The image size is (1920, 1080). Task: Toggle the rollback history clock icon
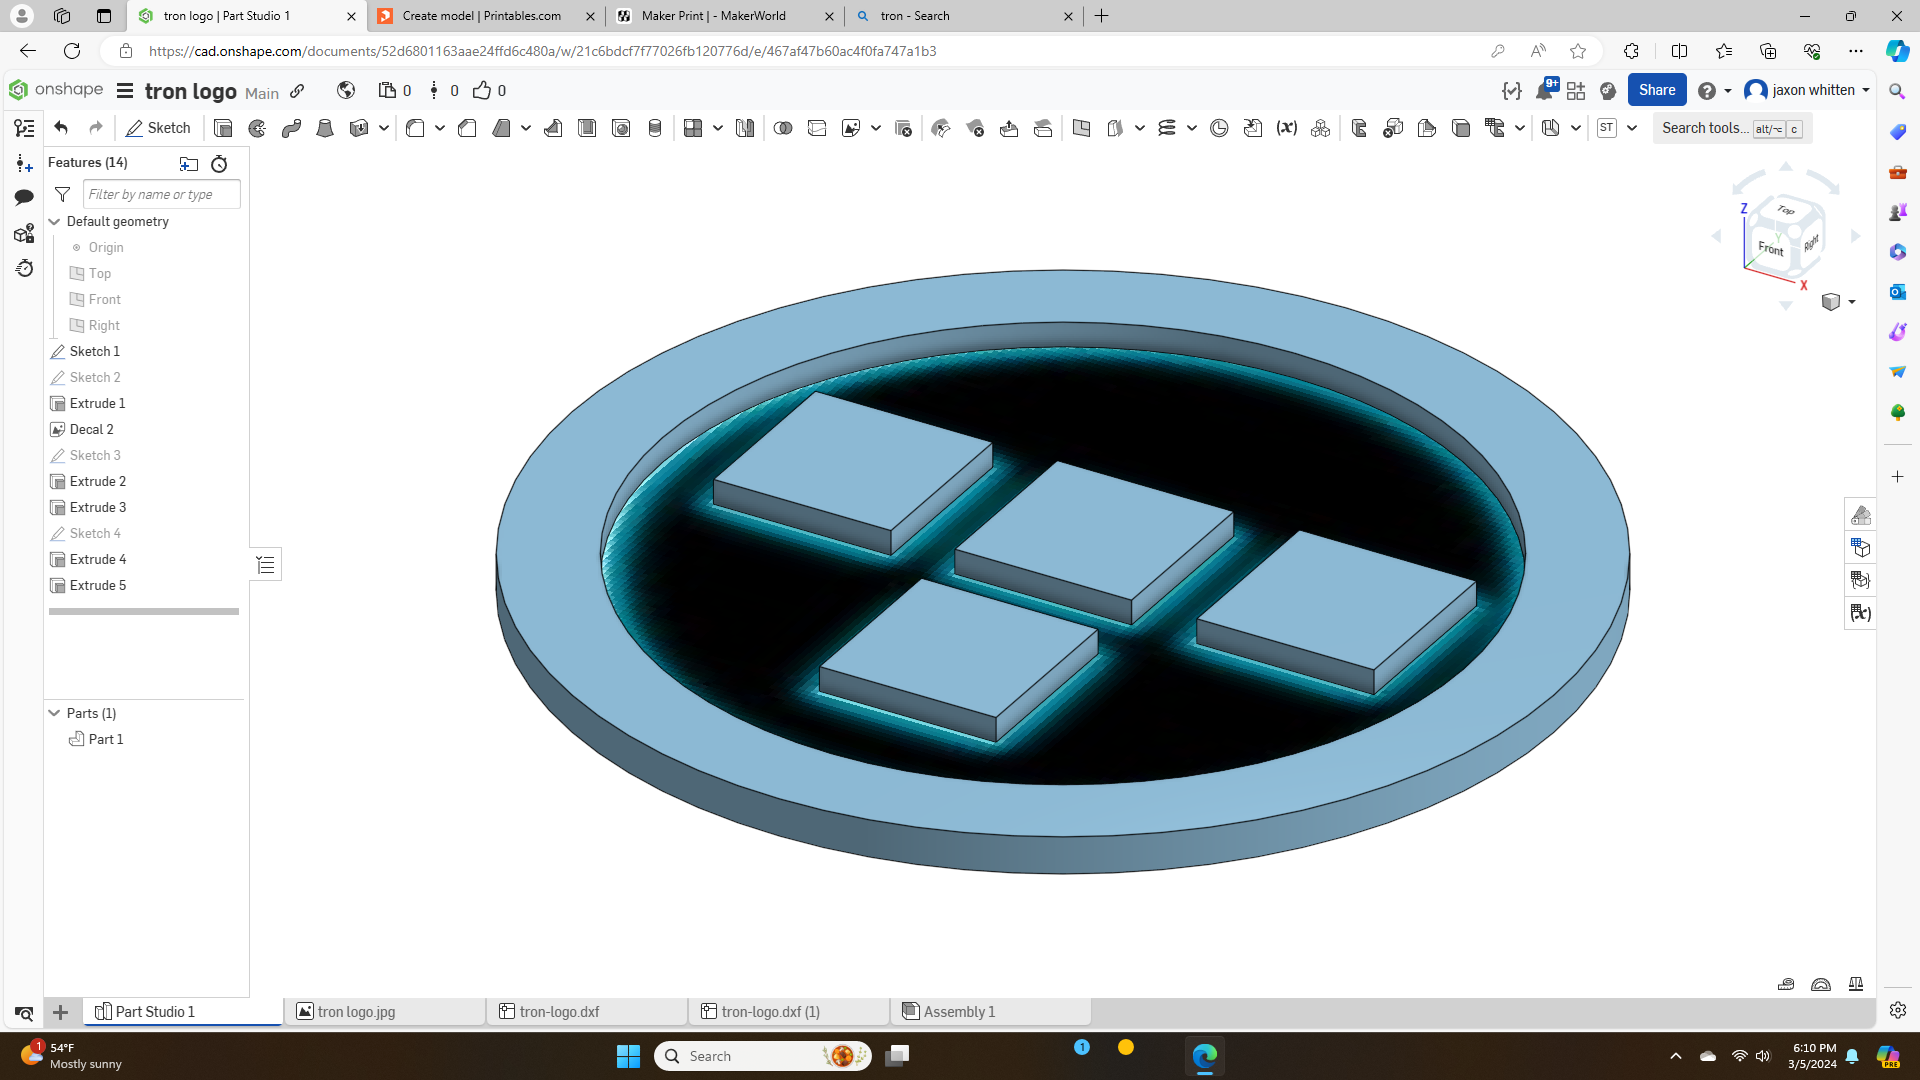pyautogui.click(x=219, y=163)
